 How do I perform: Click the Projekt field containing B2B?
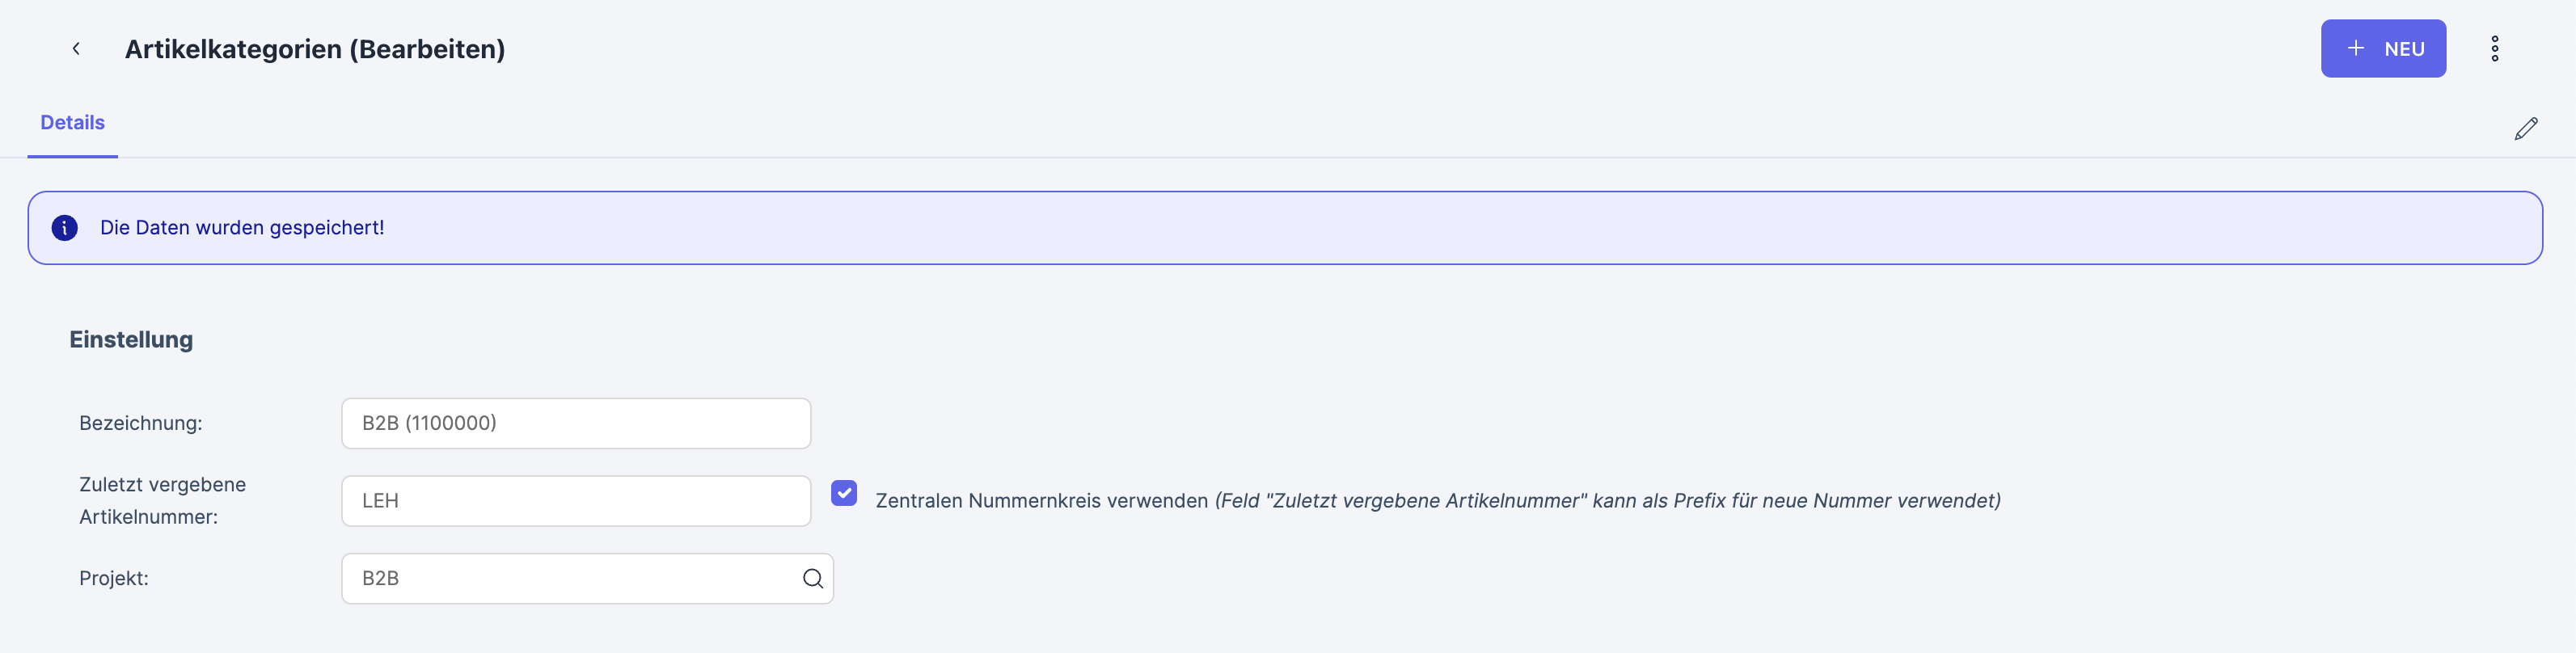pos(570,579)
